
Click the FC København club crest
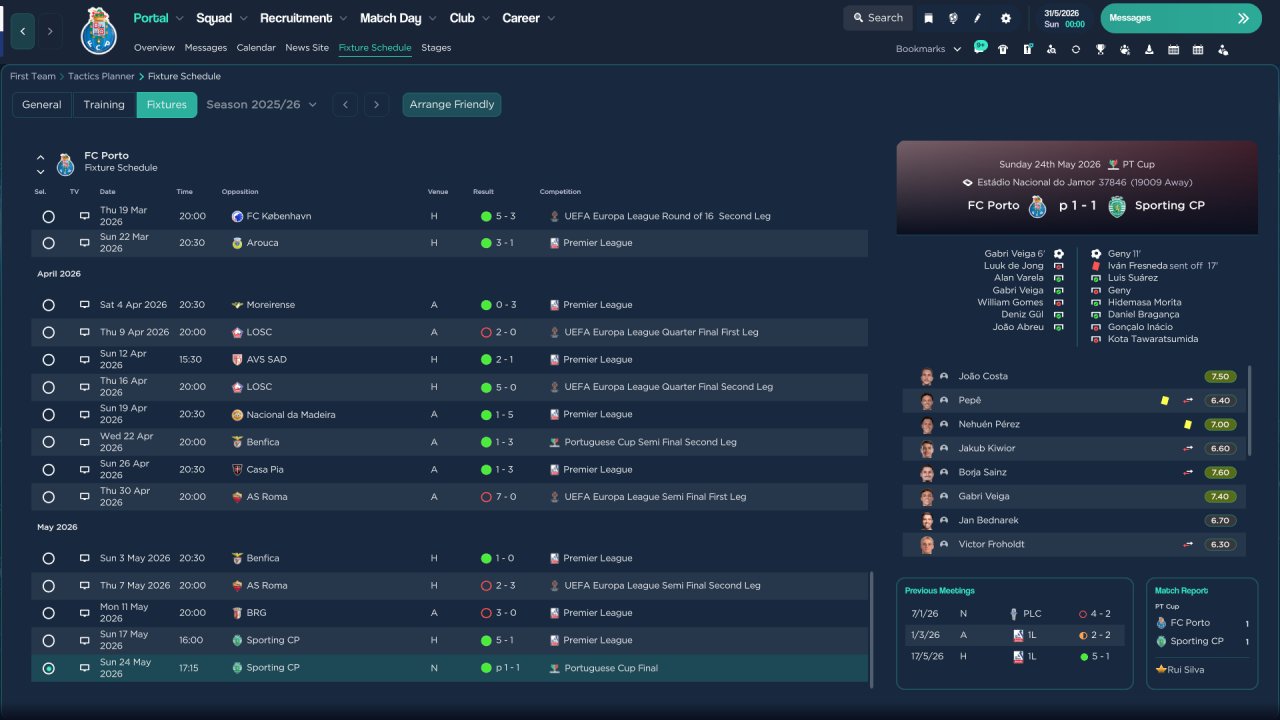[x=237, y=216]
